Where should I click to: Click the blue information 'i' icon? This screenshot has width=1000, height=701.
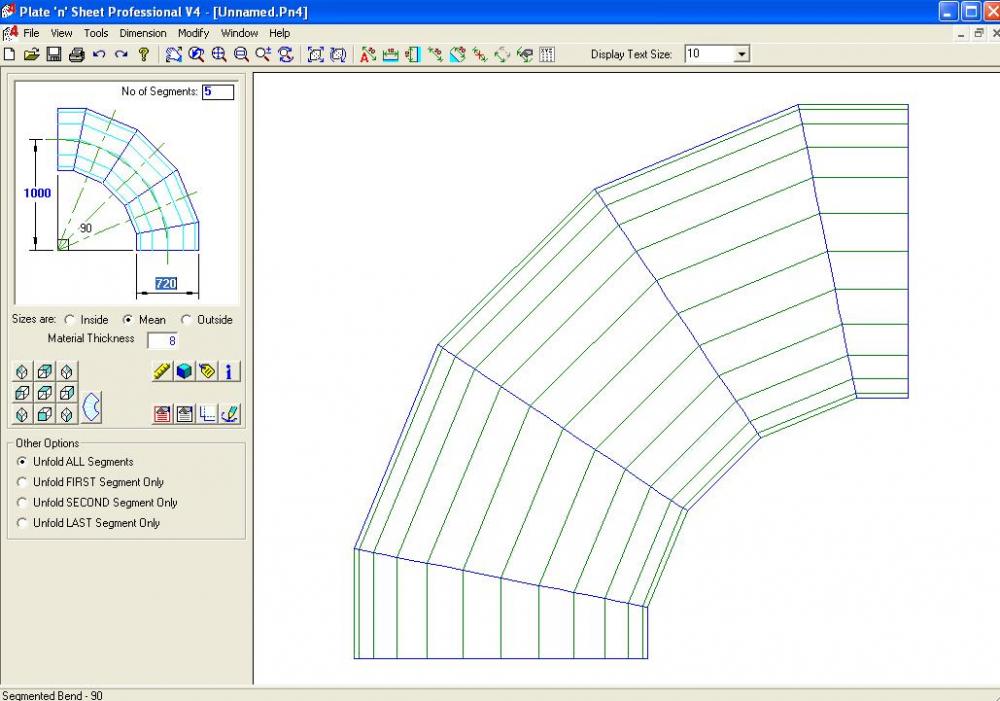(x=229, y=371)
